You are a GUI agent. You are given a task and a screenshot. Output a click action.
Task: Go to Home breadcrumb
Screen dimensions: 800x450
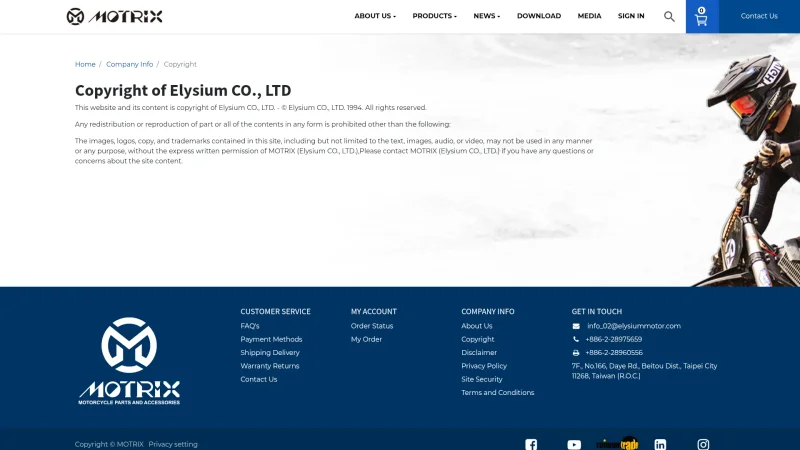tap(85, 64)
